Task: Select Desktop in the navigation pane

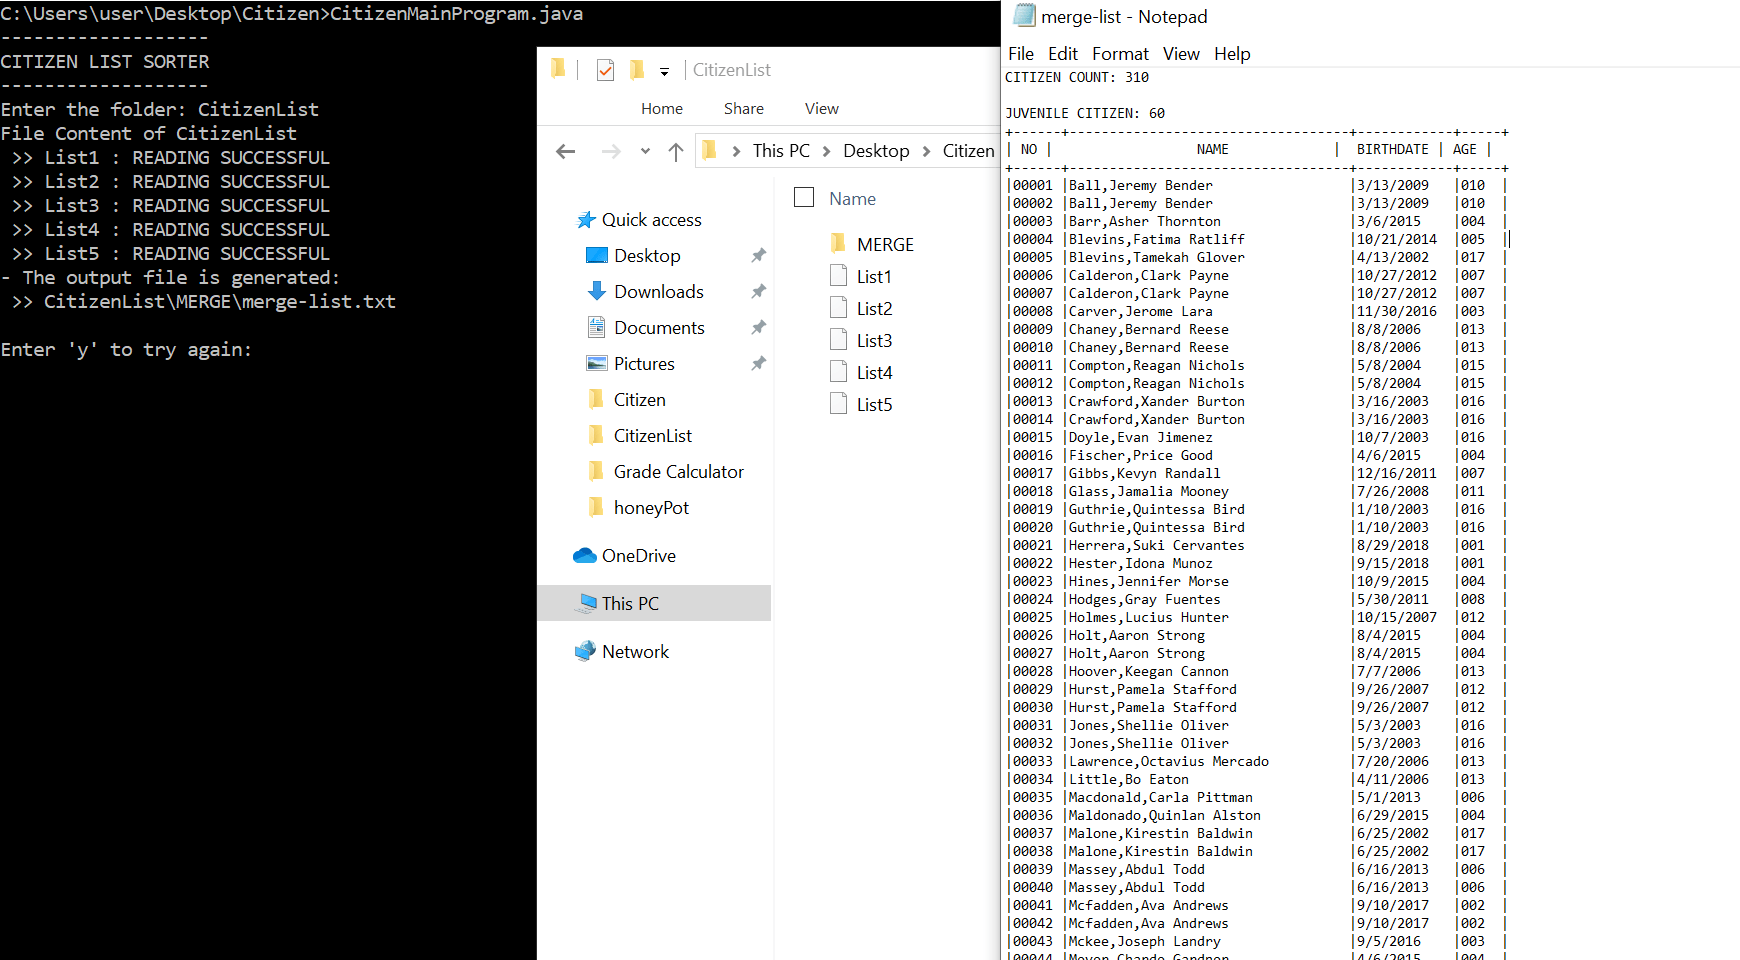Action: coord(647,256)
